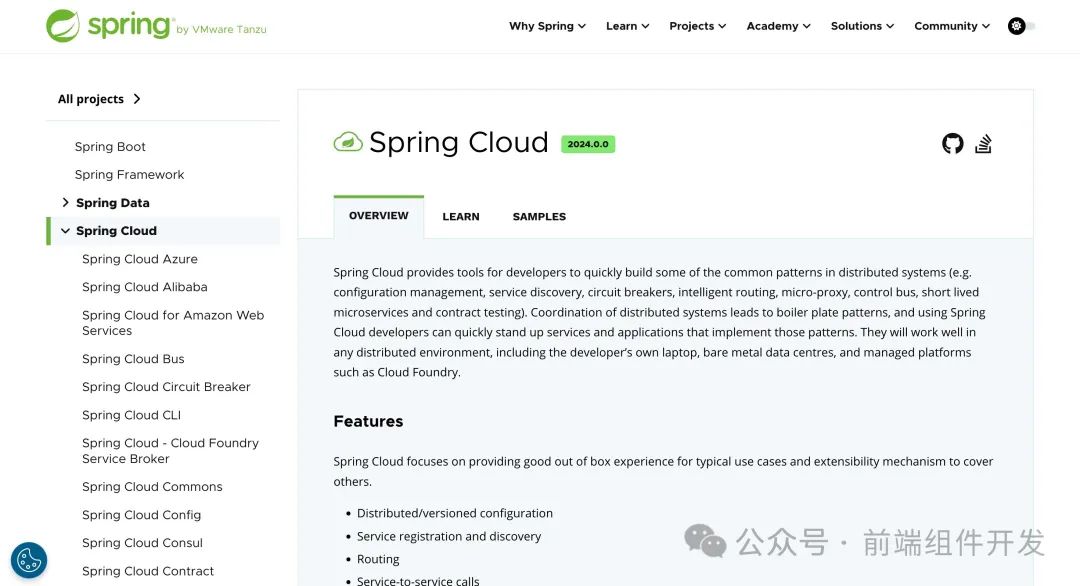Open cookie preferences icon
This screenshot has height=586, width=1080.
tap(29, 560)
